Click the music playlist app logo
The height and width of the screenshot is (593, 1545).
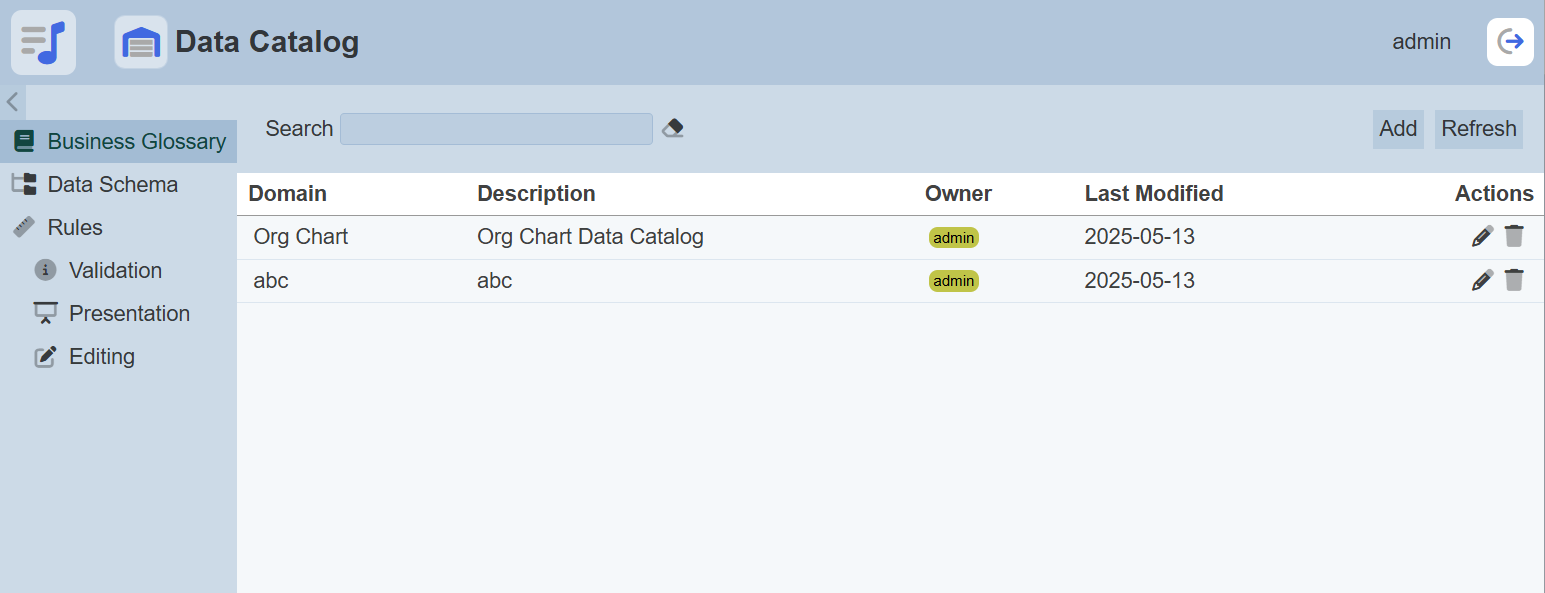pos(43,42)
